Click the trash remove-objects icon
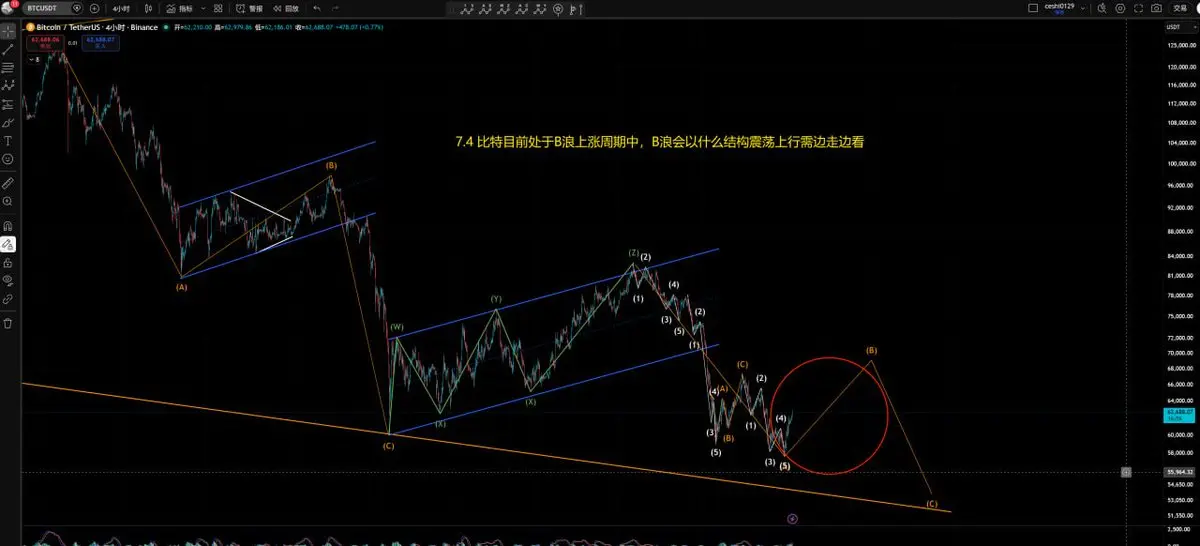 [x=8, y=323]
